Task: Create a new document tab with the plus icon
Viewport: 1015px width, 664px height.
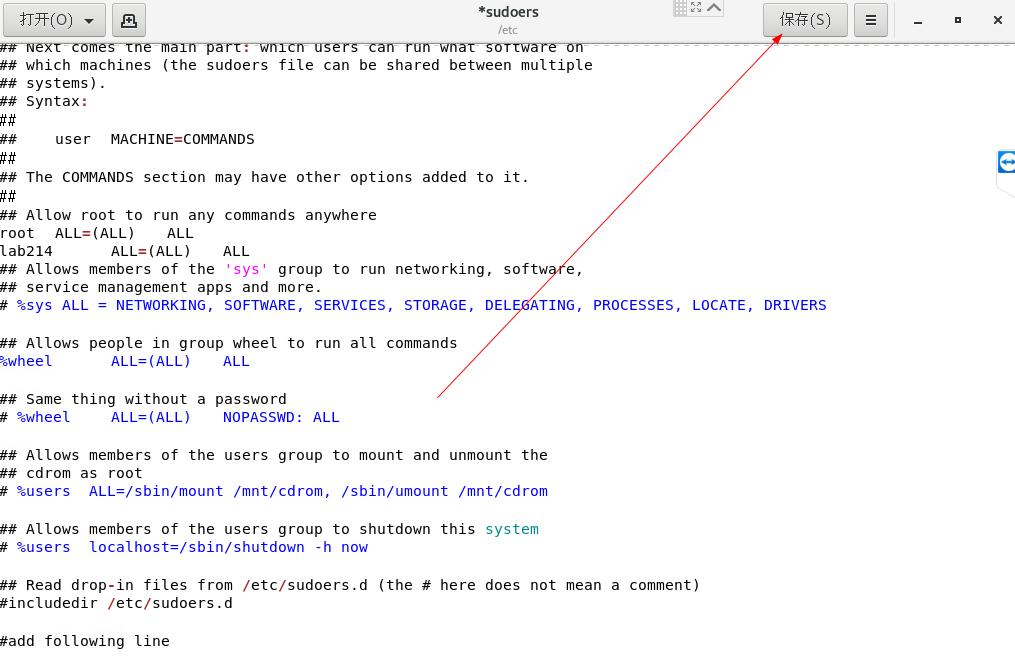Action: (129, 20)
